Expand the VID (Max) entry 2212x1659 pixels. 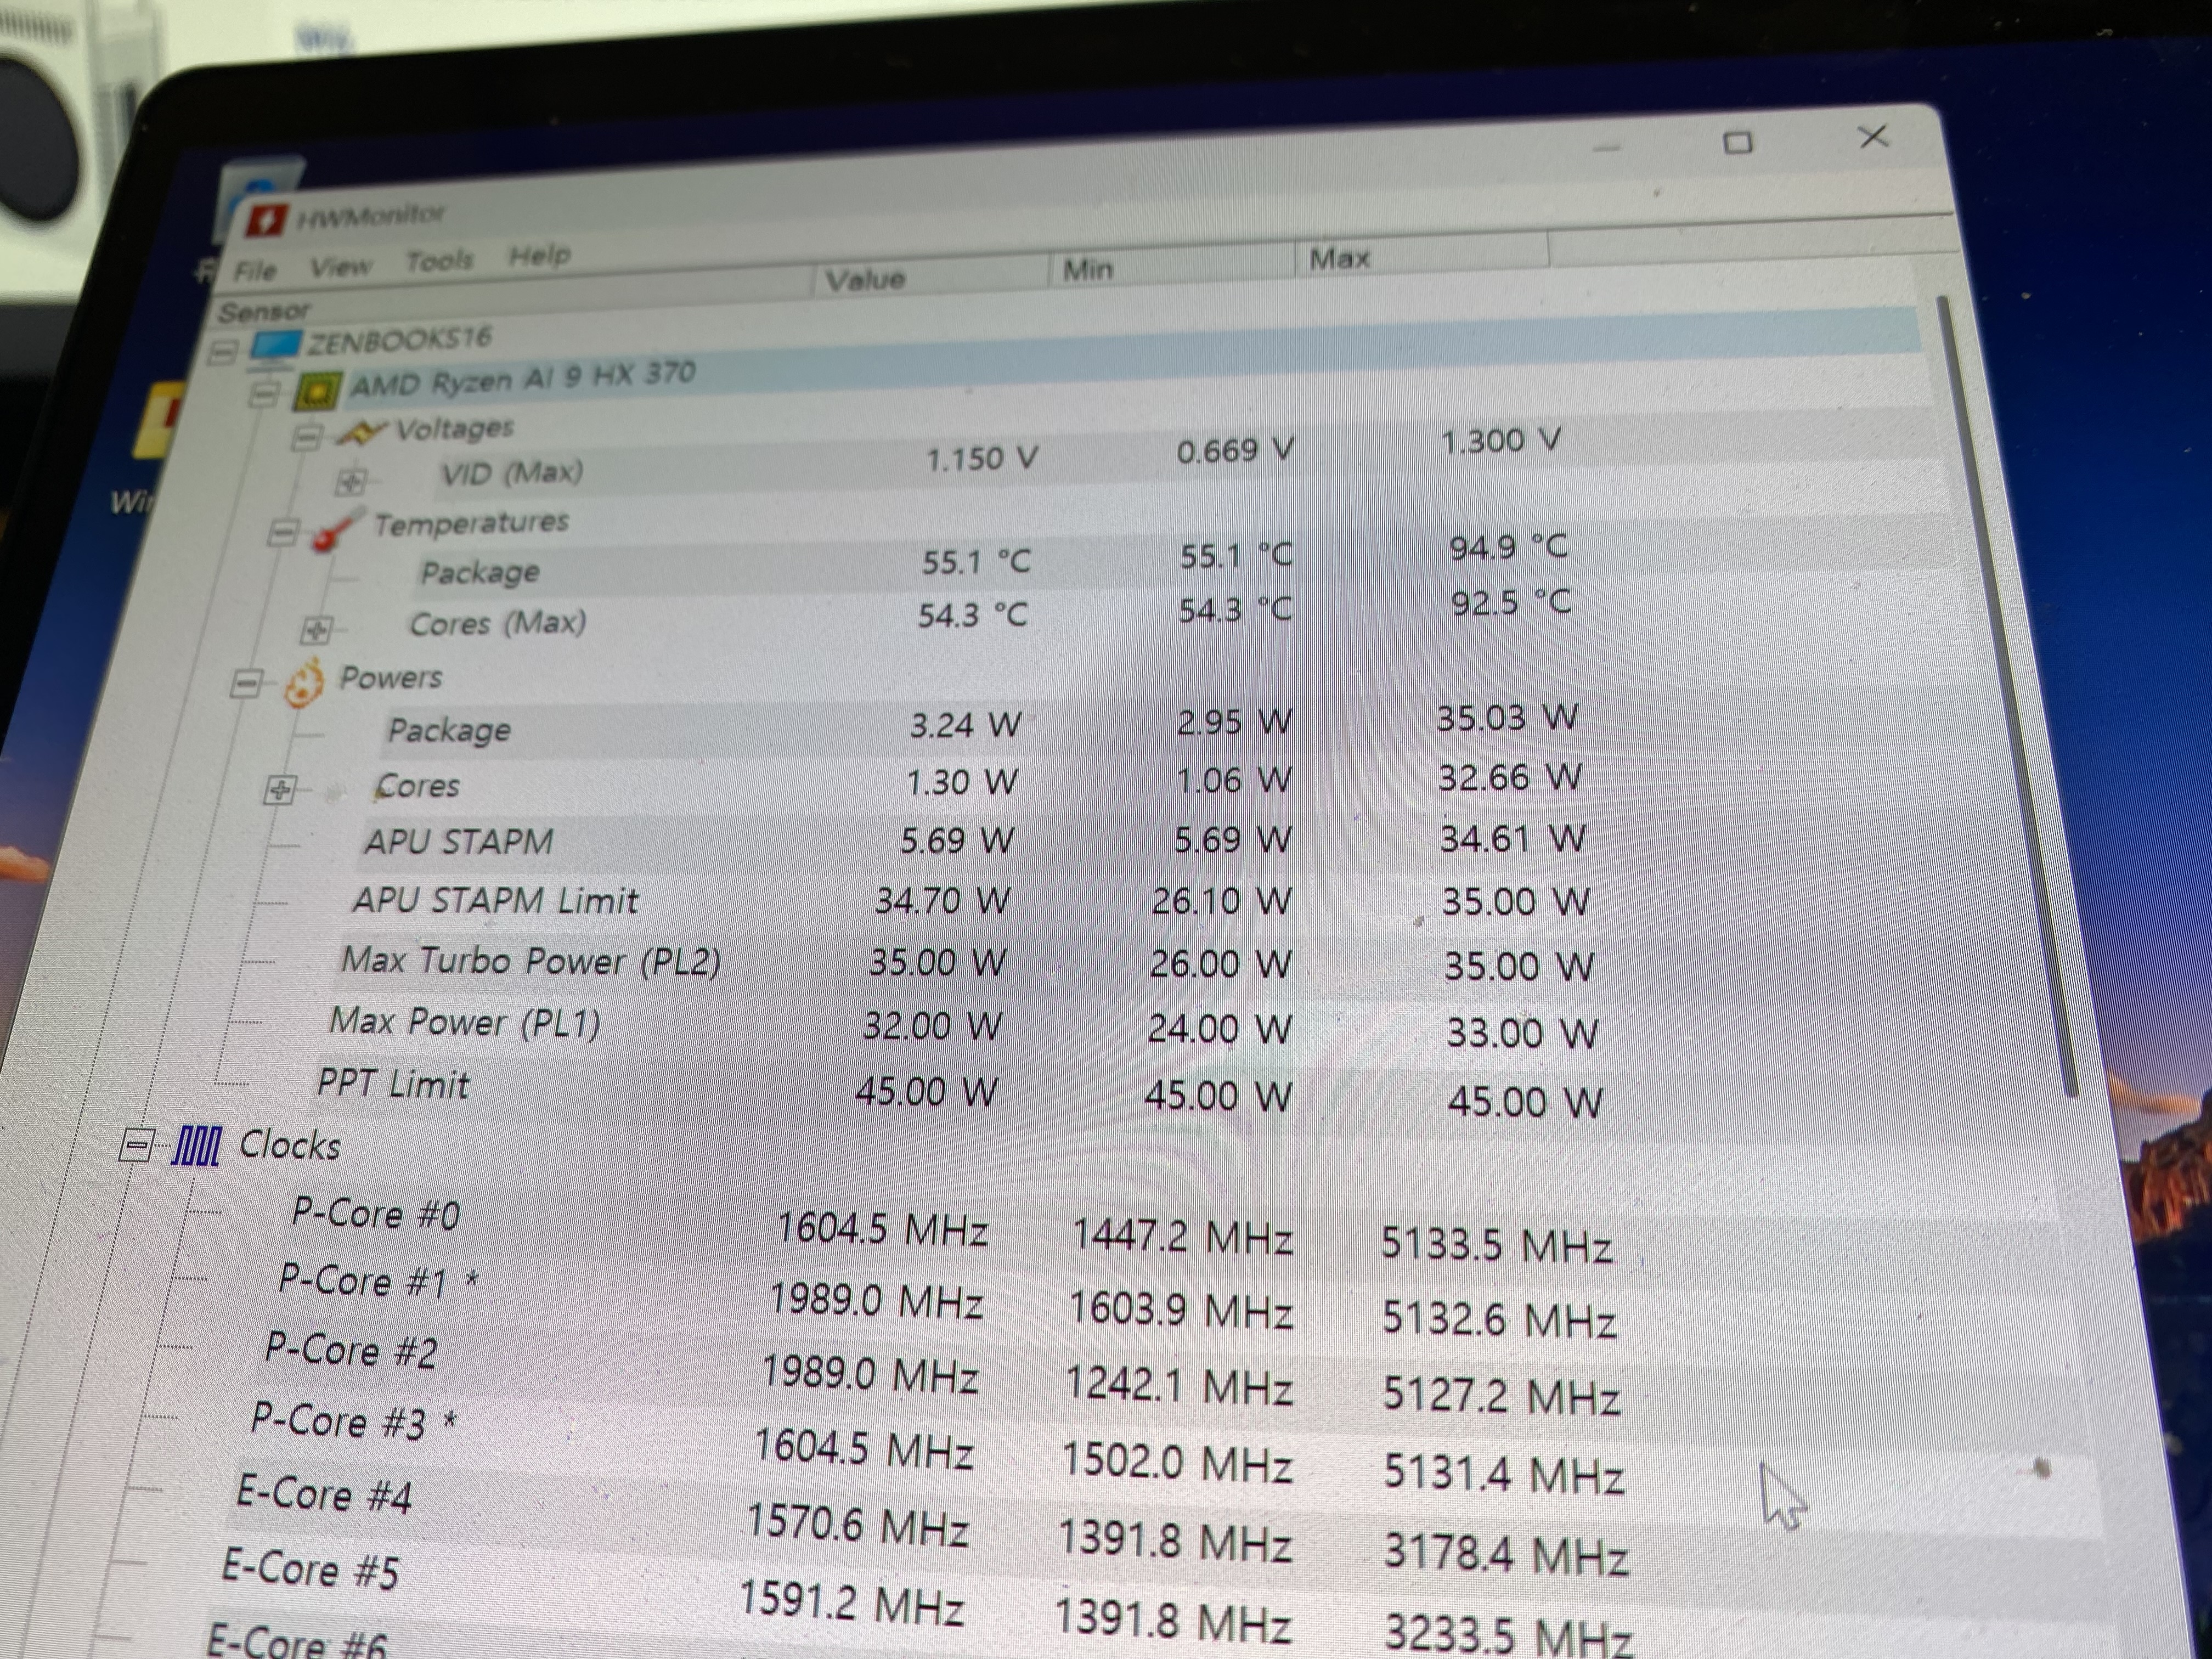coord(350,481)
